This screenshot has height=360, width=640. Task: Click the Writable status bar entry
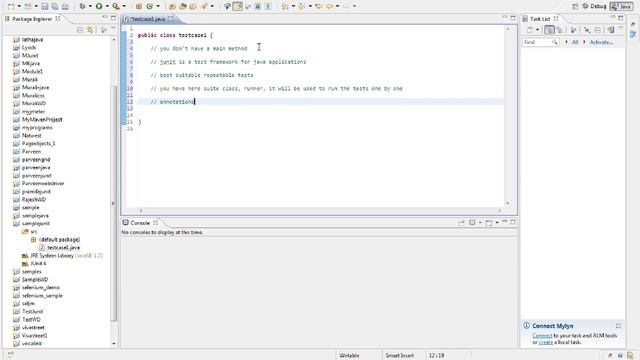pos(349,356)
